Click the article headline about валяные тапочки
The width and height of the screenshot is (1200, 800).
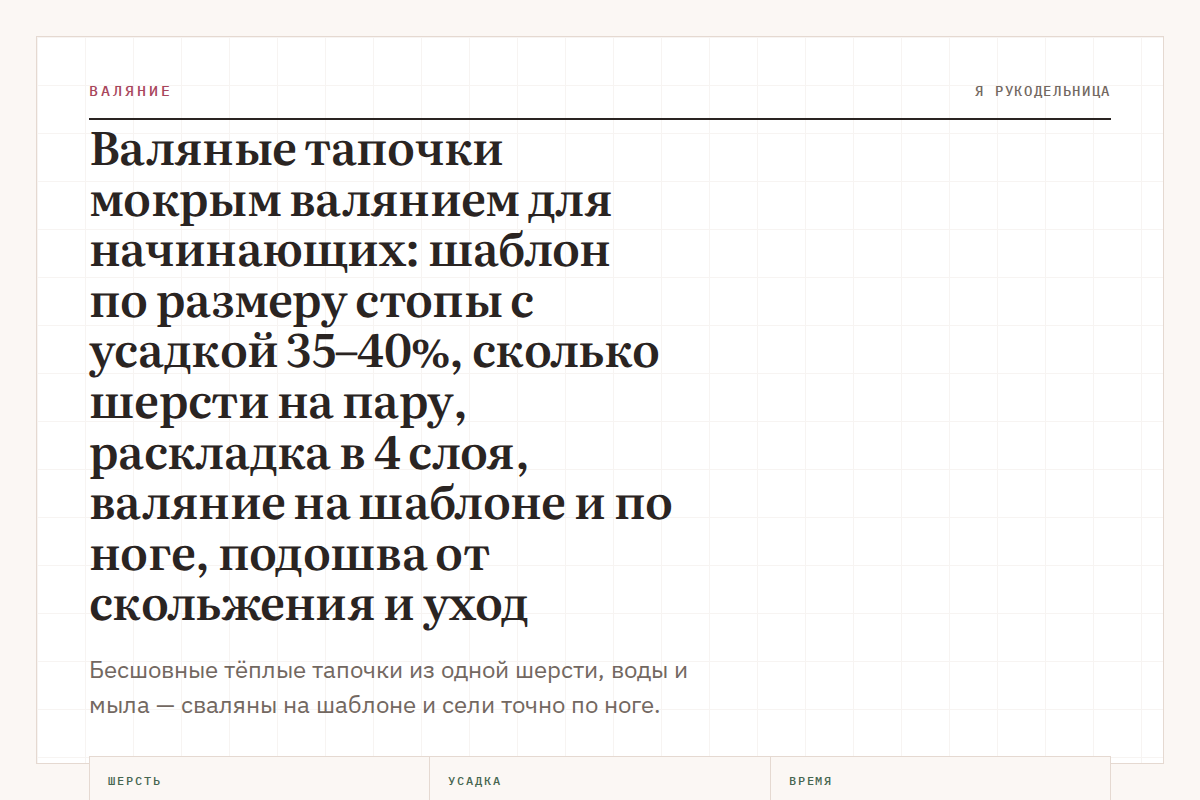pos(380,378)
